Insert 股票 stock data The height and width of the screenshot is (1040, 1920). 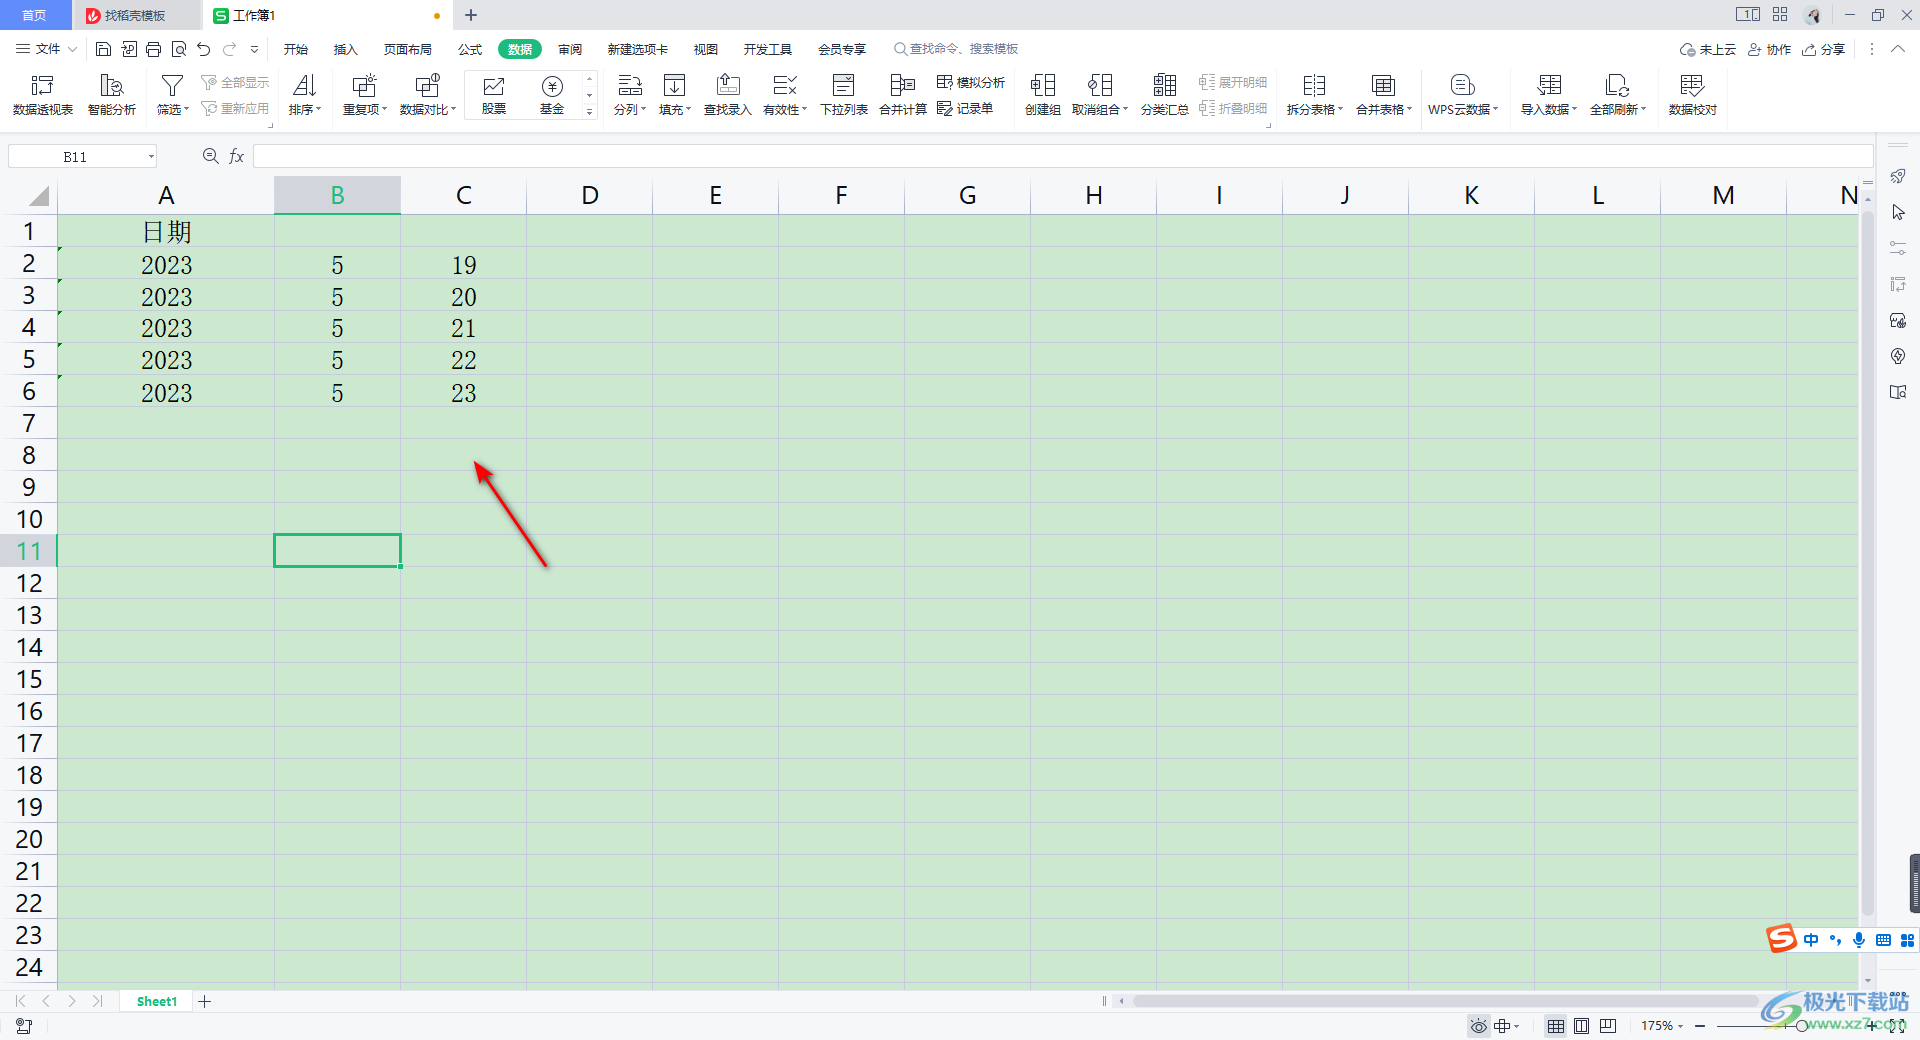click(x=494, y=95)
